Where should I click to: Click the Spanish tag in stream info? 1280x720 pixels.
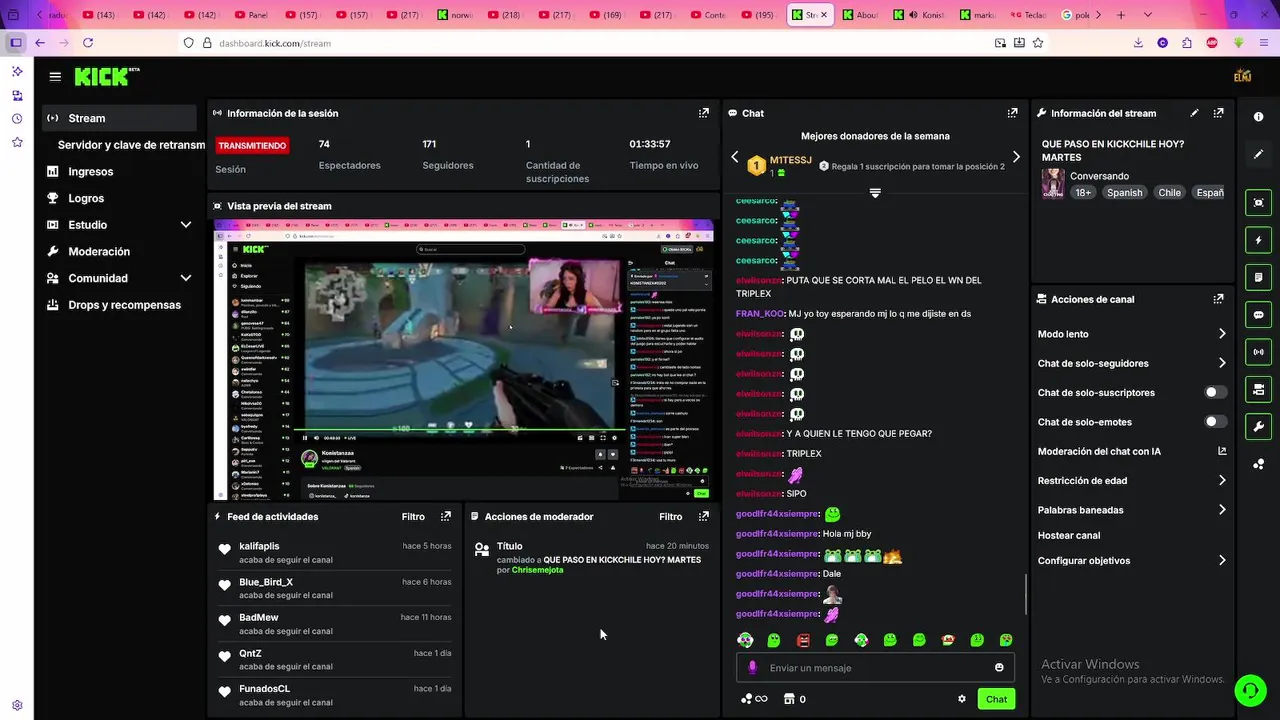(1124, 192)
